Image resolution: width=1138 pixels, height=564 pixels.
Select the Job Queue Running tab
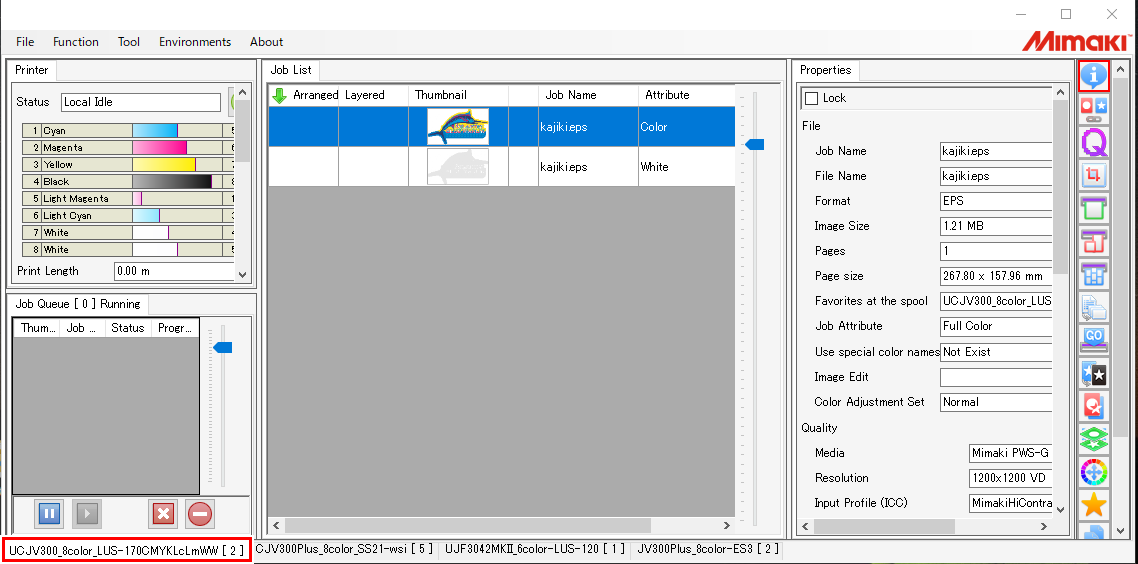point(78,304)
